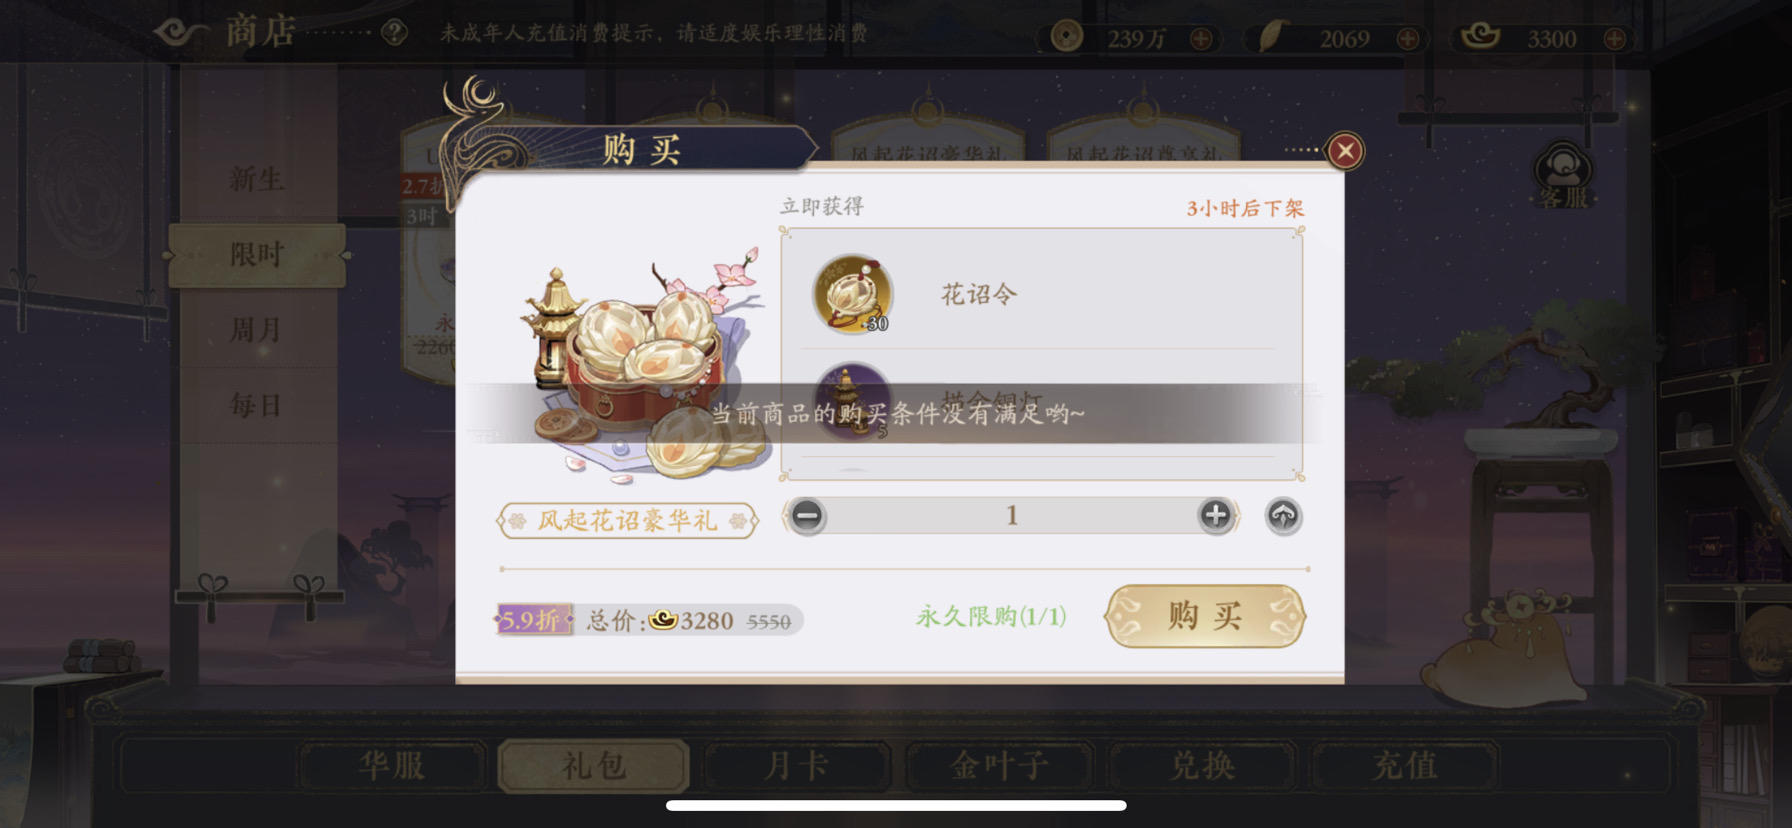Switch to the 每日 category tab
The width and height of the screenshot is (1792, 828).
pos(257,405)
